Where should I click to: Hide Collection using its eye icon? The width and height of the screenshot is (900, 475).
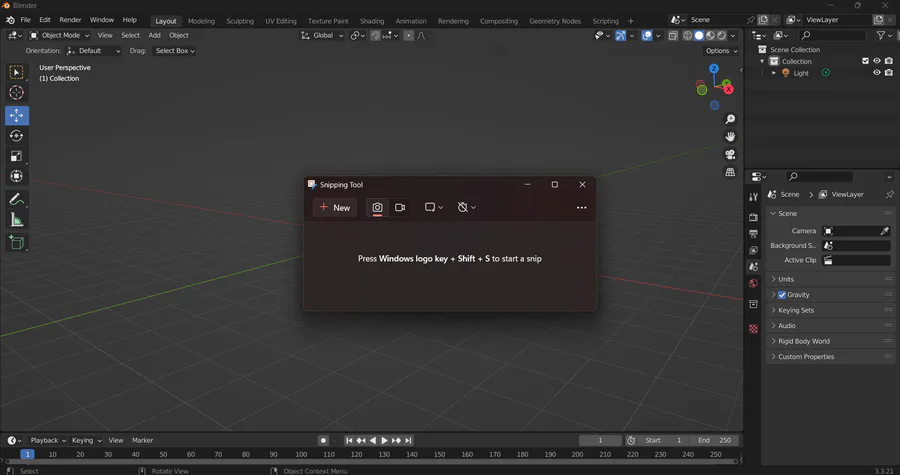[876, 61]
